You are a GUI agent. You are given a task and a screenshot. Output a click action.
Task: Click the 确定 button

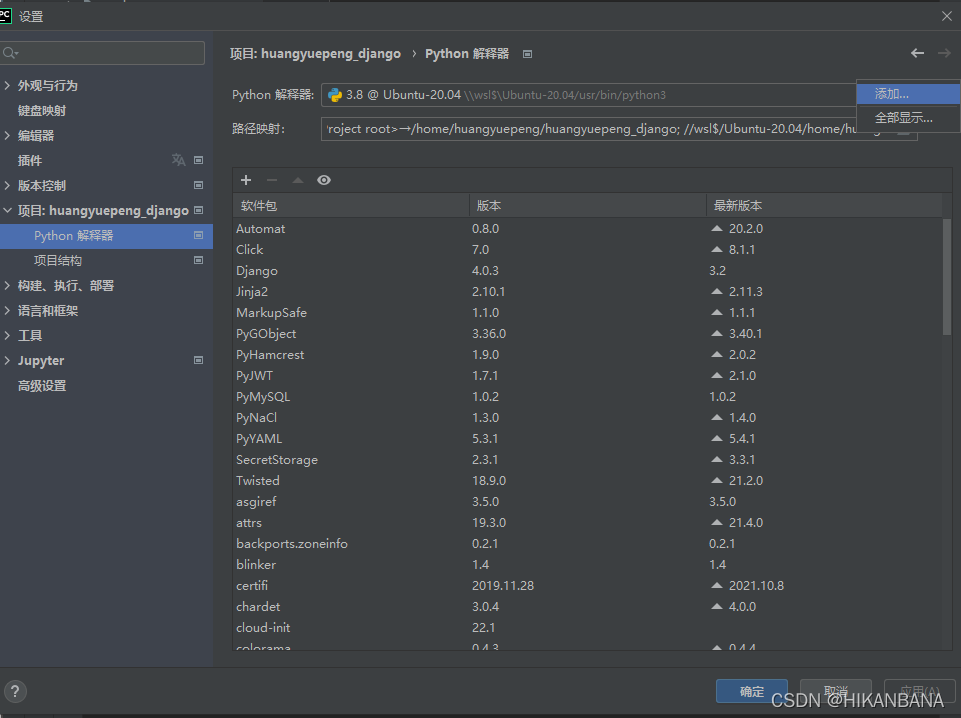(x=751, y=691)
